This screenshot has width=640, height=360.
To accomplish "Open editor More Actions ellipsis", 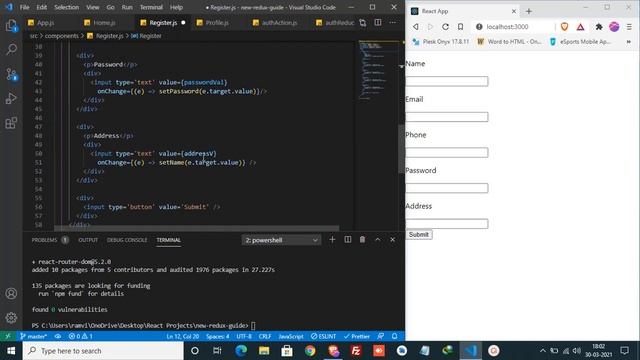I will tap(393, 23).
